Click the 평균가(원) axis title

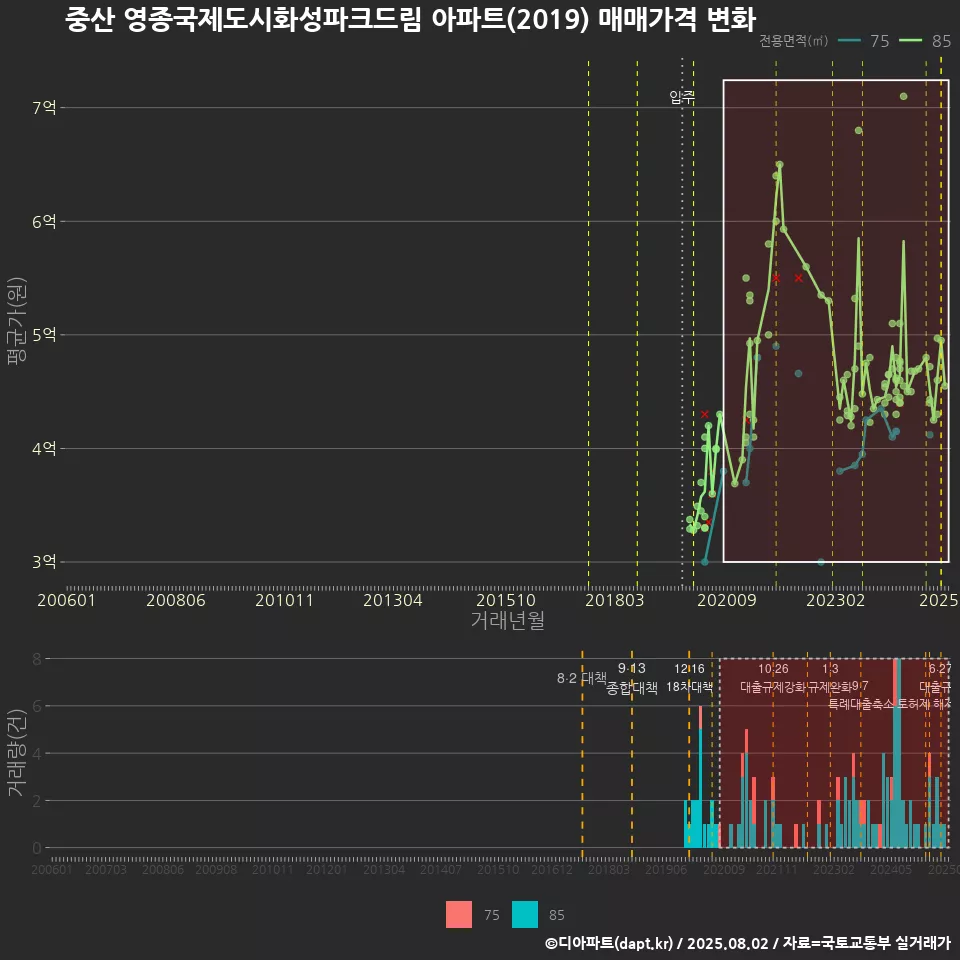17,321
